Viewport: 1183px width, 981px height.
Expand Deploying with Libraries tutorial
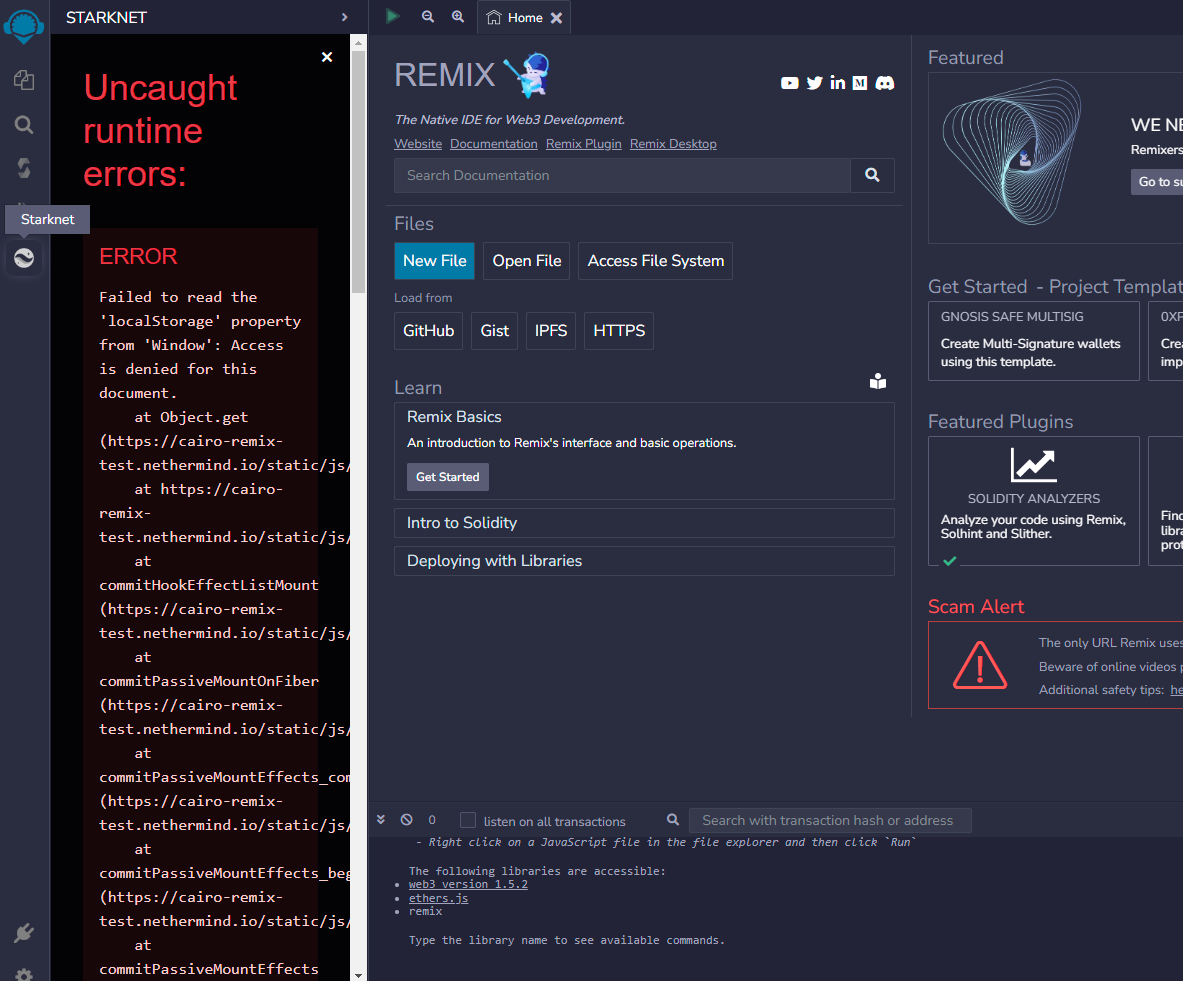644,561
